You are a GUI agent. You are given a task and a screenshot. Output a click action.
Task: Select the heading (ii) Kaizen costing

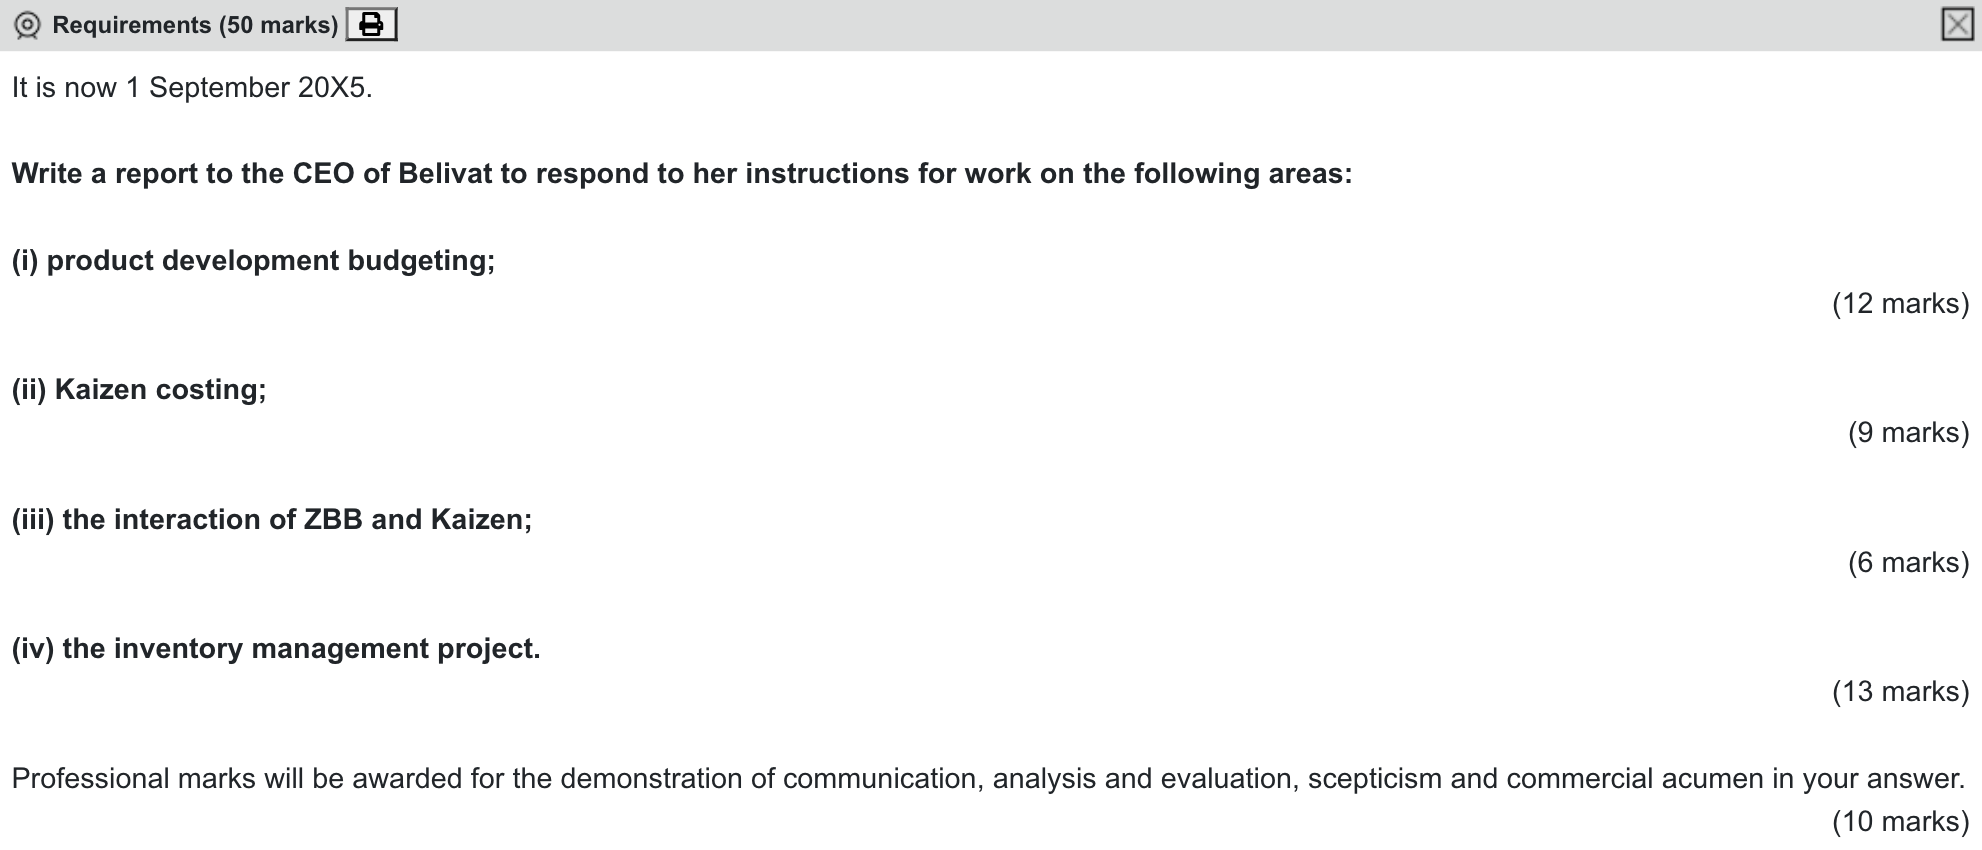click(x=138, y=390)
